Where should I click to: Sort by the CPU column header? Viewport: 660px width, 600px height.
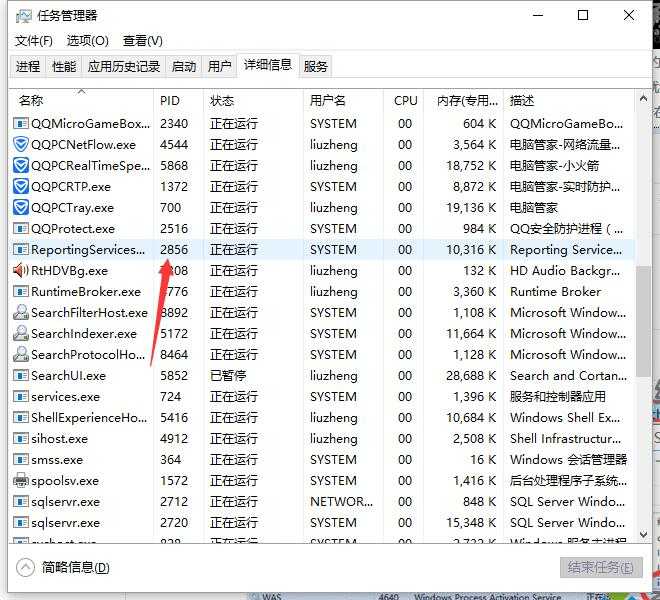404,101
